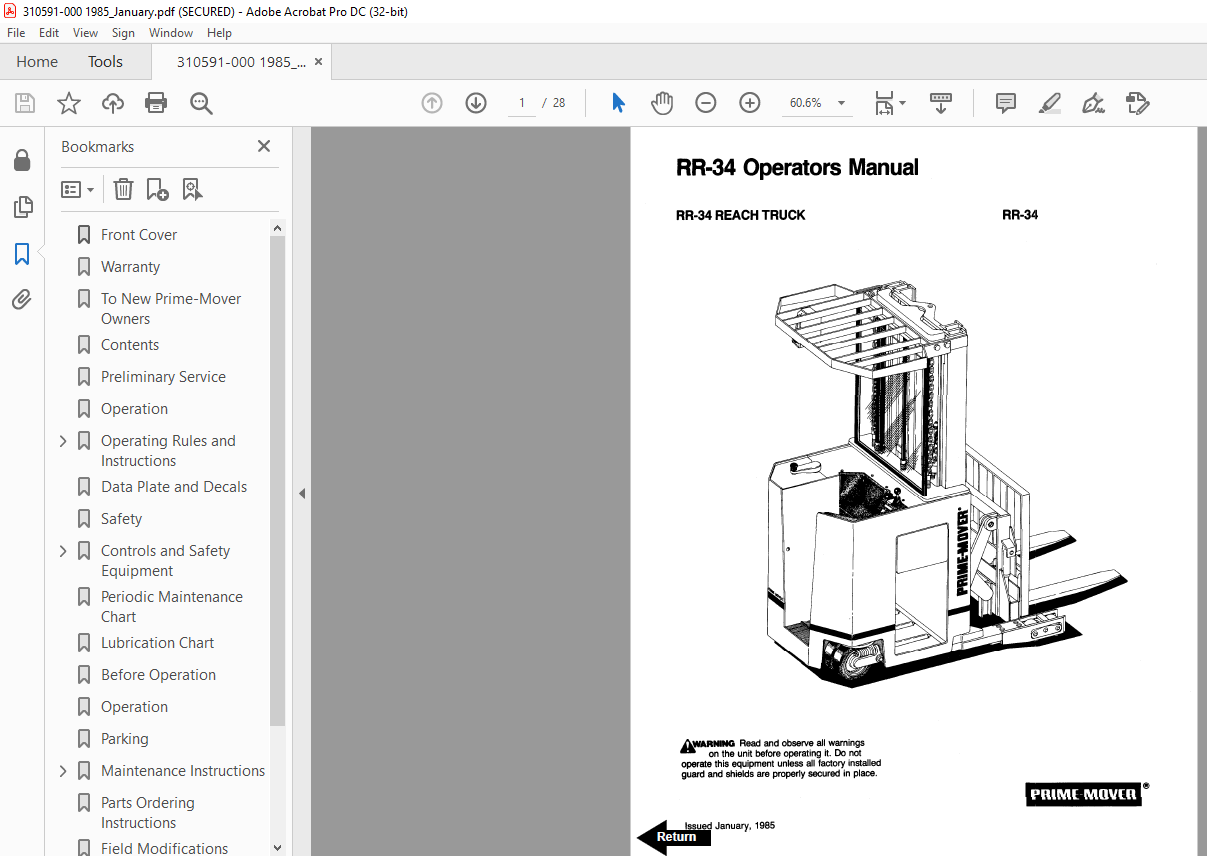Print the document via printer icon

156,103
